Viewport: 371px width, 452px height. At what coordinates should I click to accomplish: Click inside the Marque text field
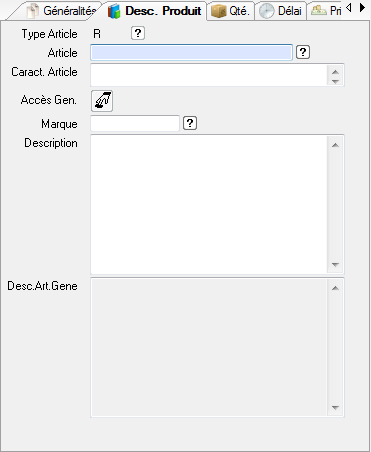135,123
